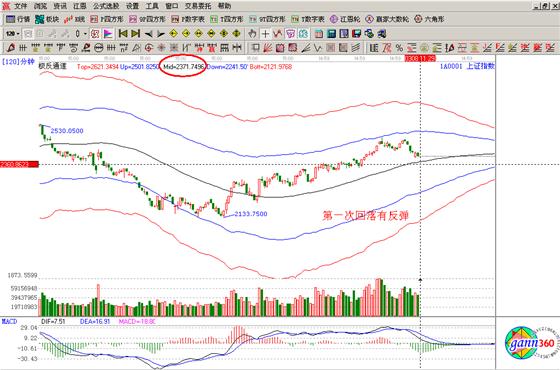This screenshot has width=560, height=370.
Task: Open the 交易委托 menu
Action: [x=198, y=6]
